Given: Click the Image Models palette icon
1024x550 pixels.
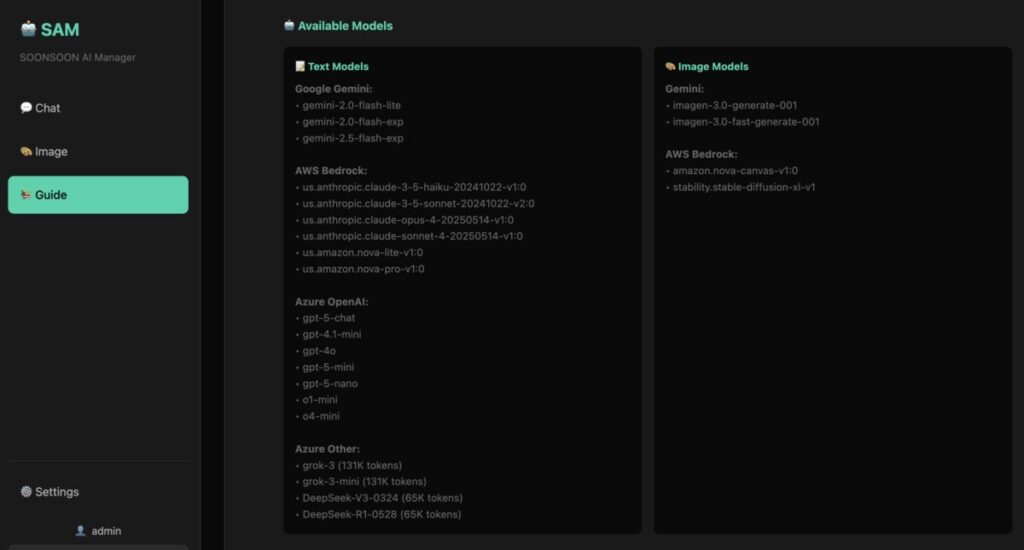Looking at the screenshot, I should [x=670, y=66].
